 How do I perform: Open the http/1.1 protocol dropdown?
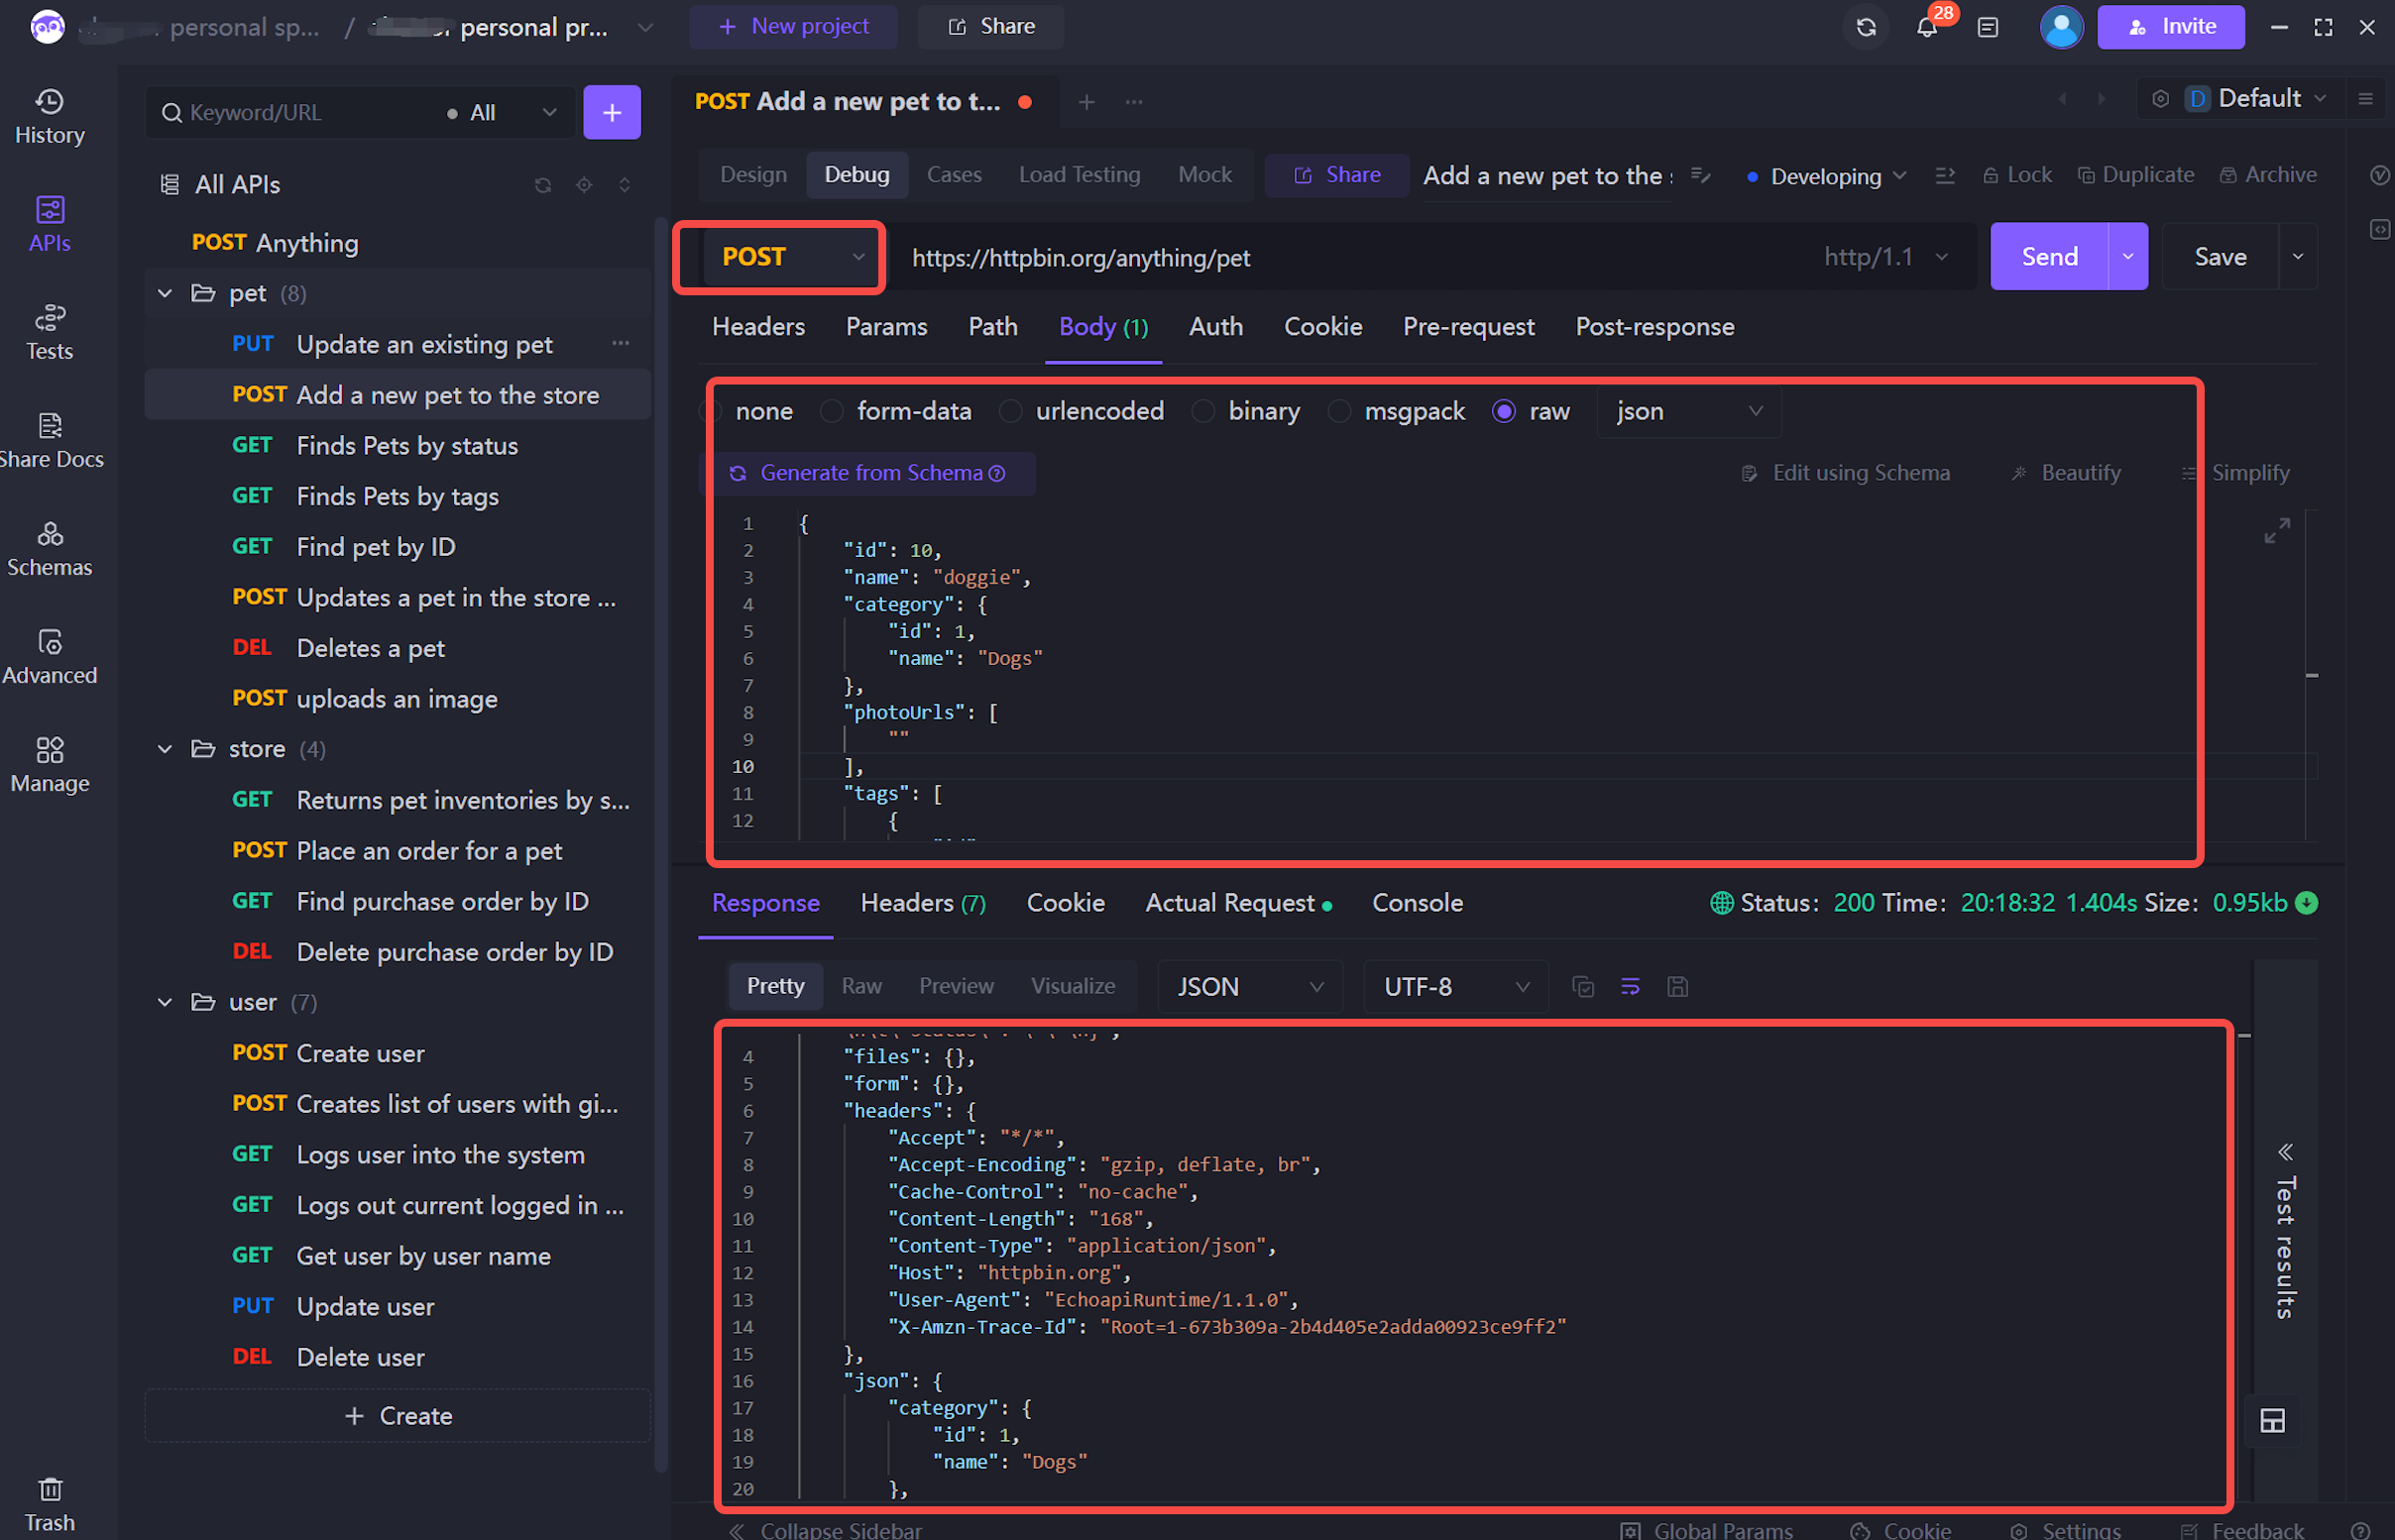[x=1885, y=257]
